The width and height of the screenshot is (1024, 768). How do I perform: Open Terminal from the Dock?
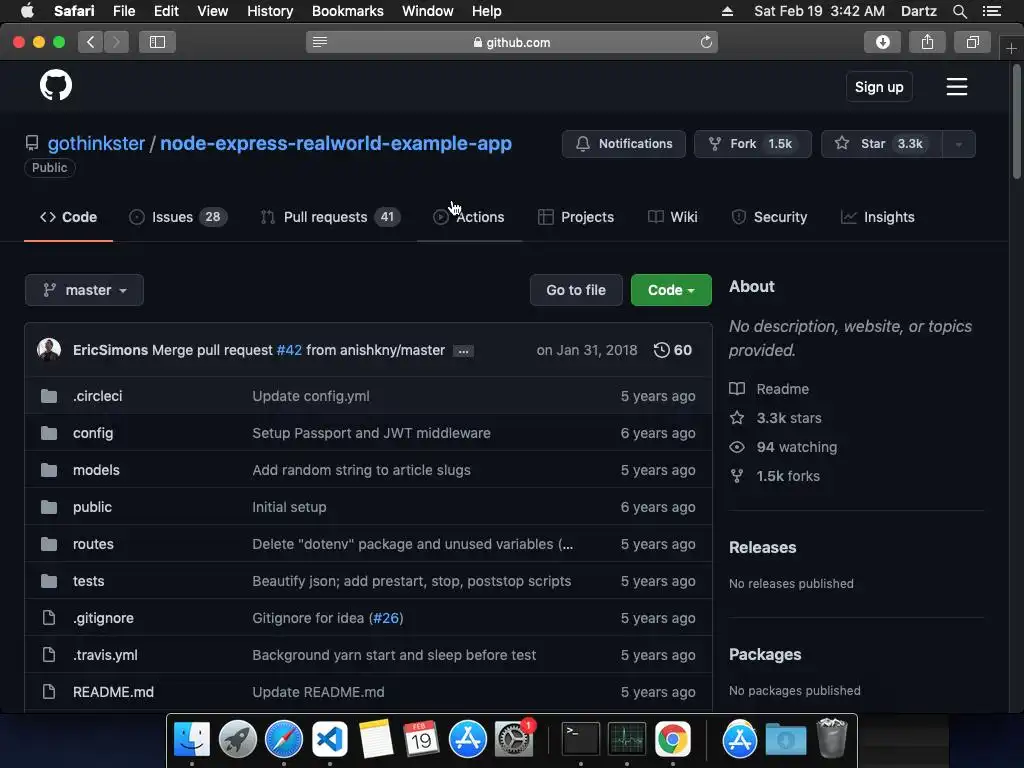(x=581, y=739)
